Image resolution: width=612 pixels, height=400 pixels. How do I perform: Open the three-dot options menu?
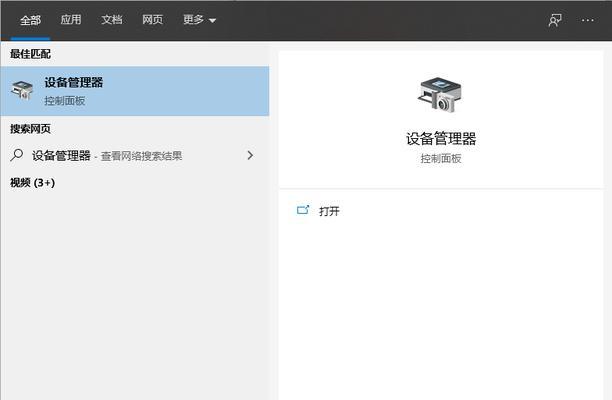587,20
